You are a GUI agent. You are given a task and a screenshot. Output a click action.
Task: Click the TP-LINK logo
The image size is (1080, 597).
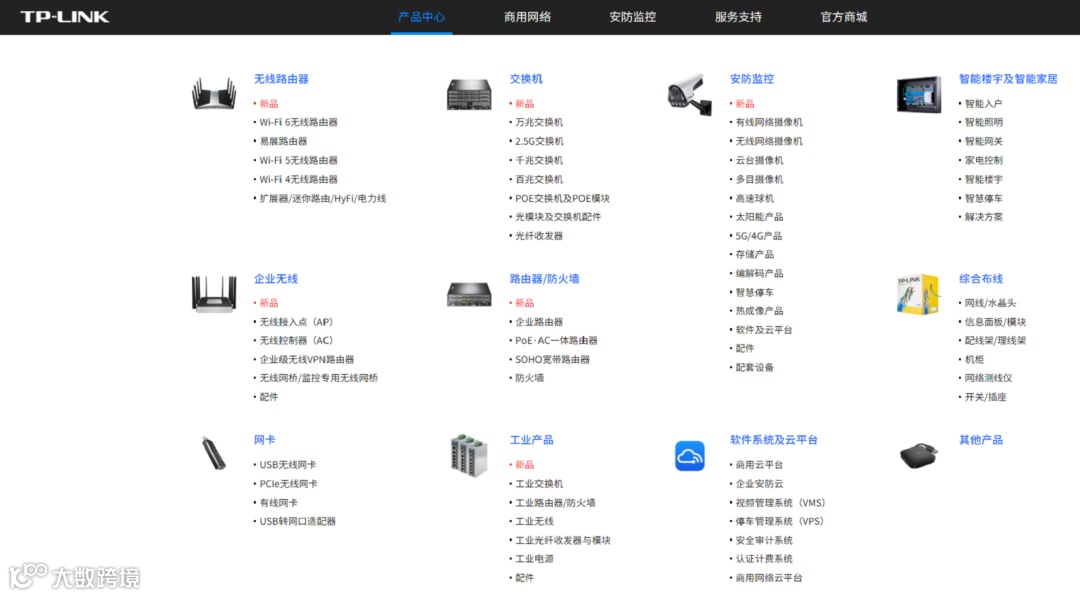click(64, 17)
